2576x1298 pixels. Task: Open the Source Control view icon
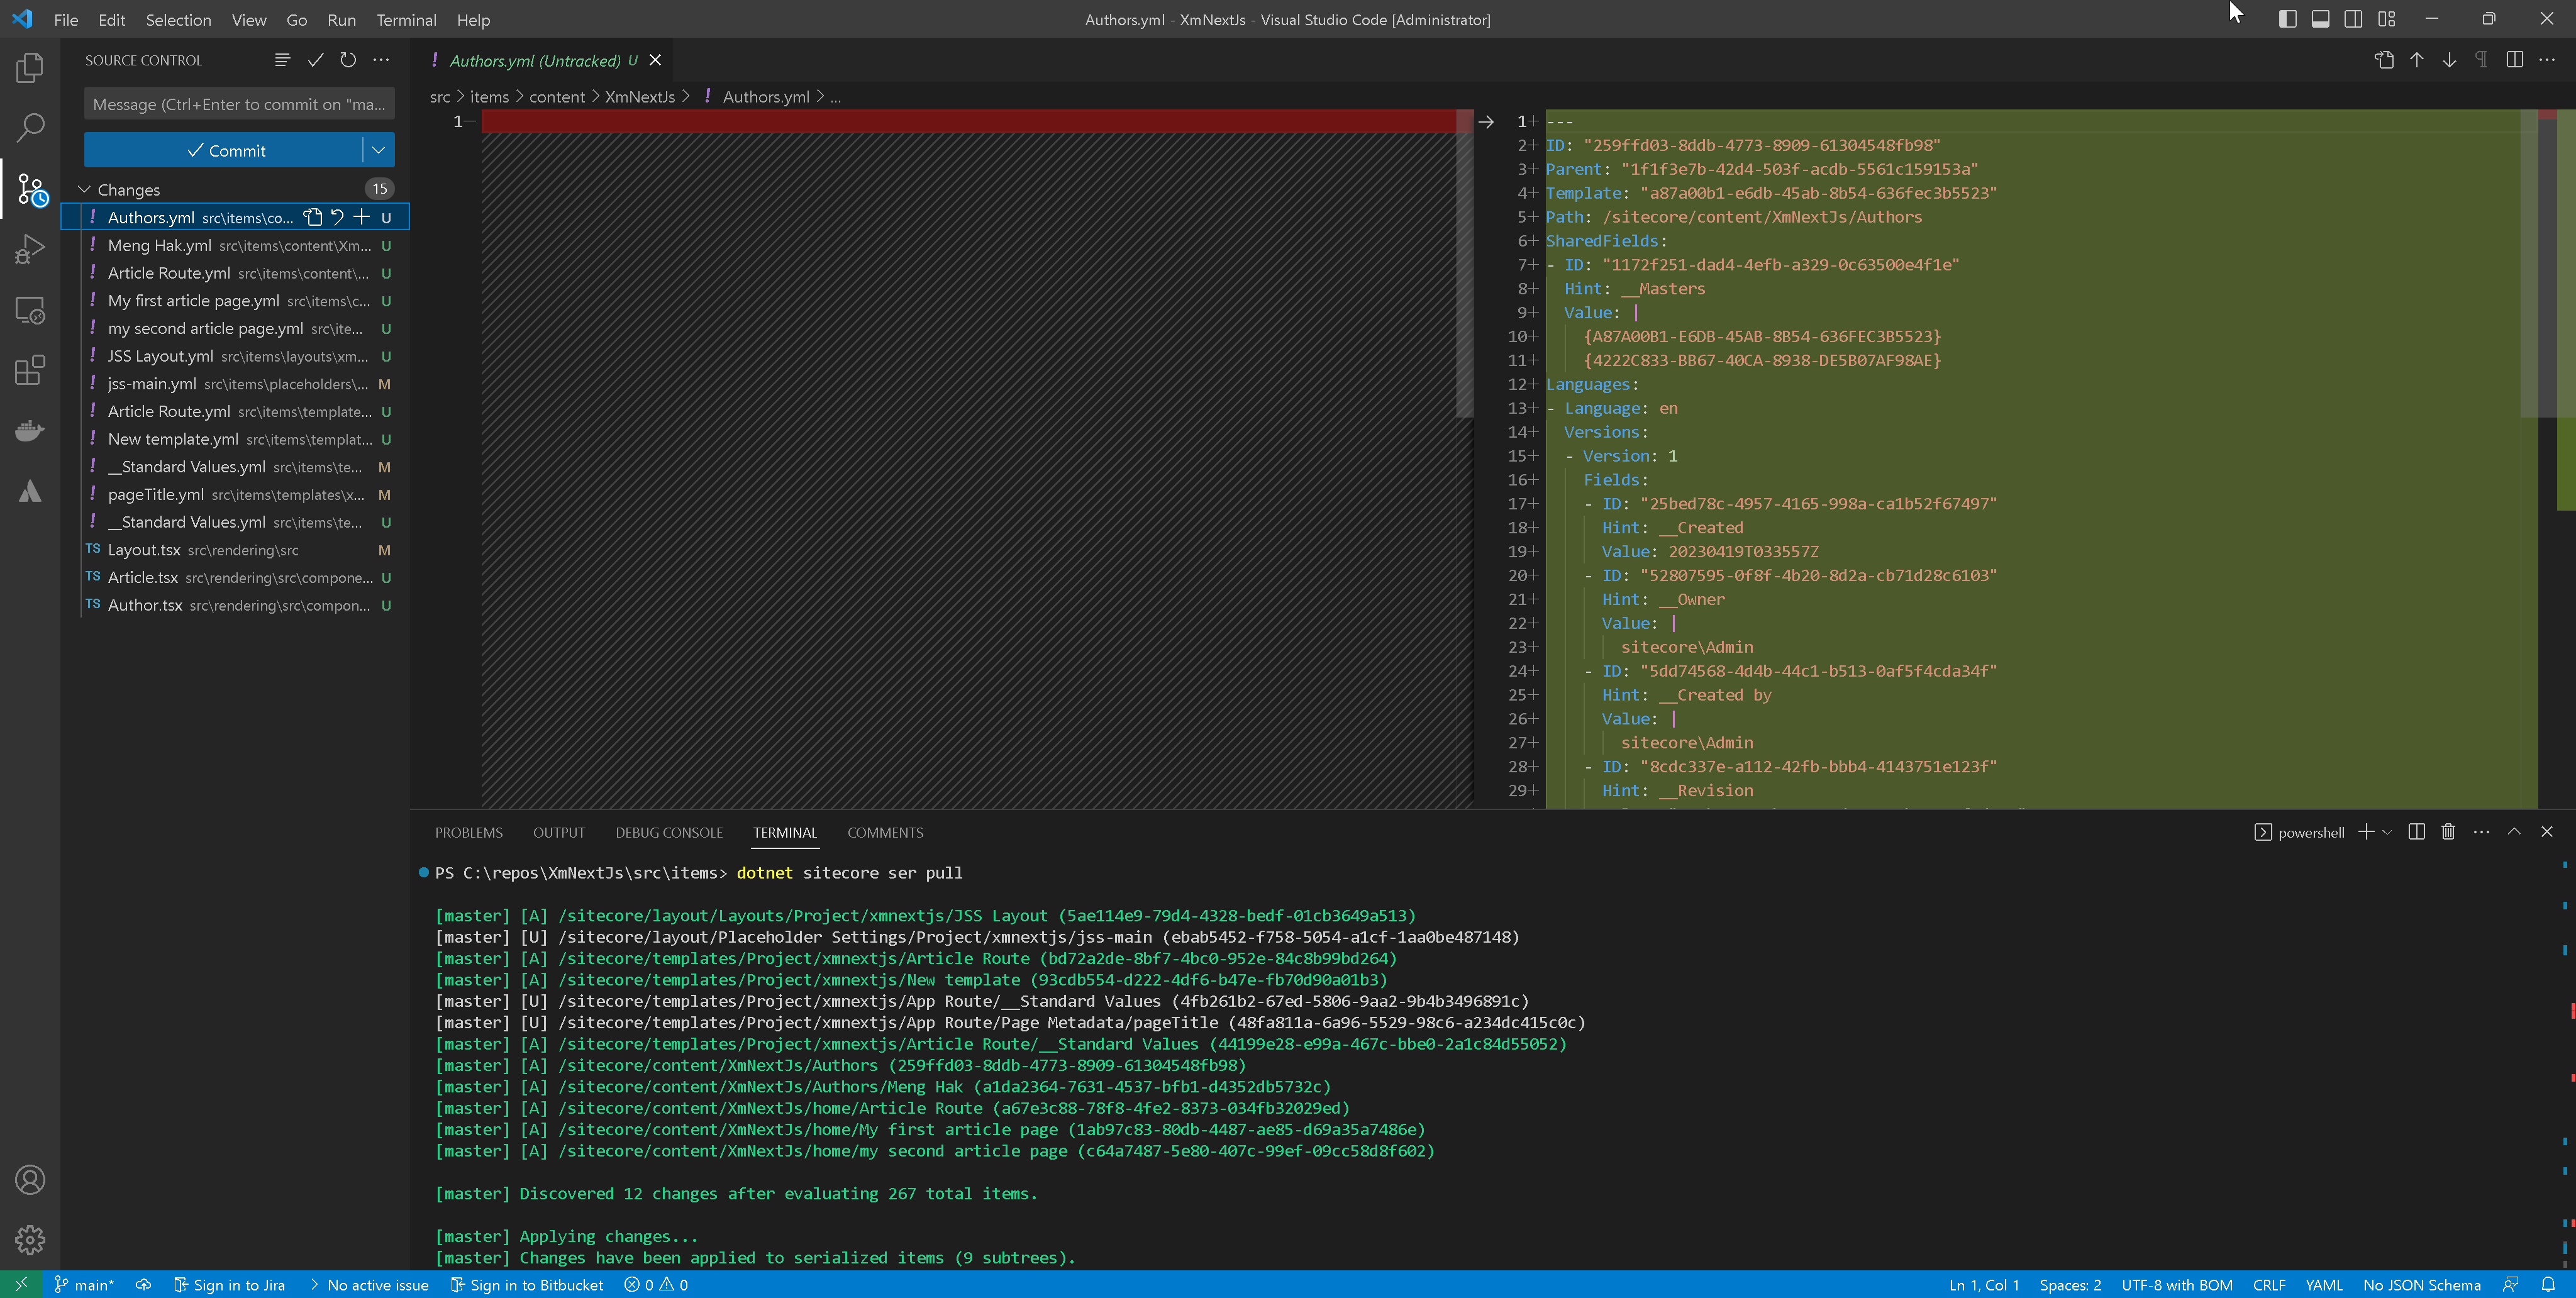[x=32, y=189]
